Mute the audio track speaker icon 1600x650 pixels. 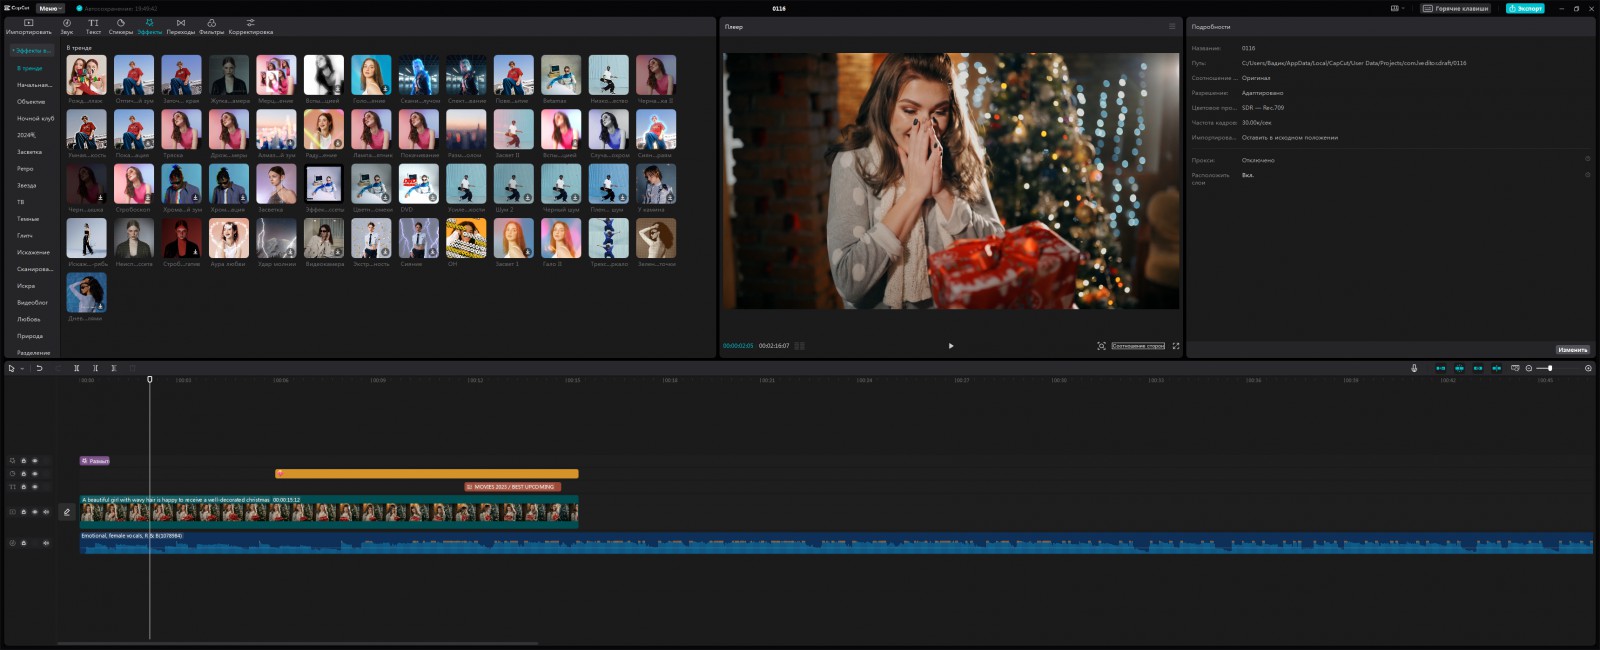45,543
